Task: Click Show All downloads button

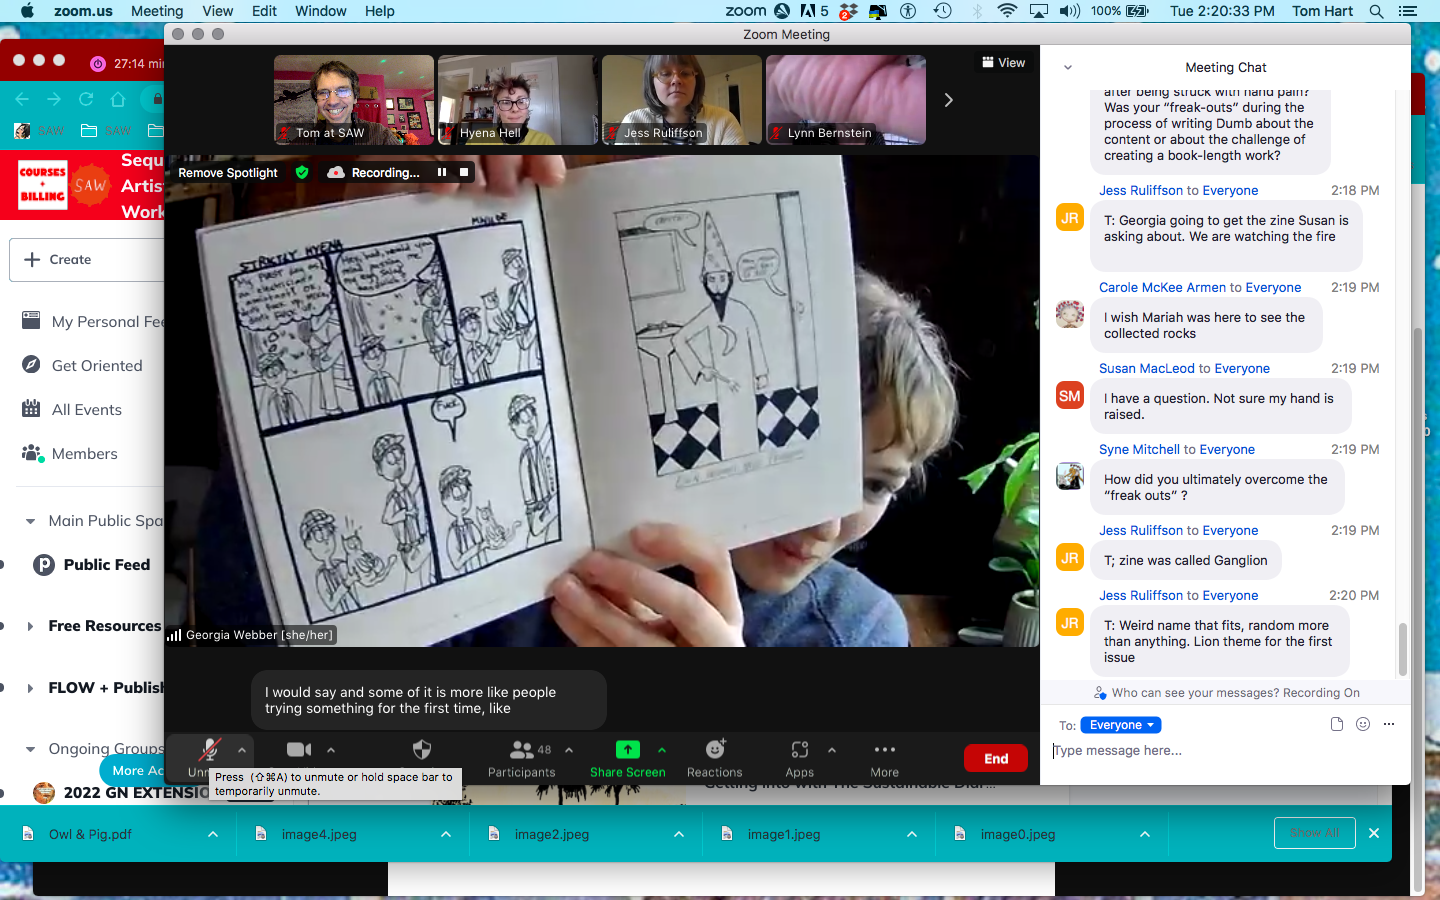Action: (x=1315, y=833)
